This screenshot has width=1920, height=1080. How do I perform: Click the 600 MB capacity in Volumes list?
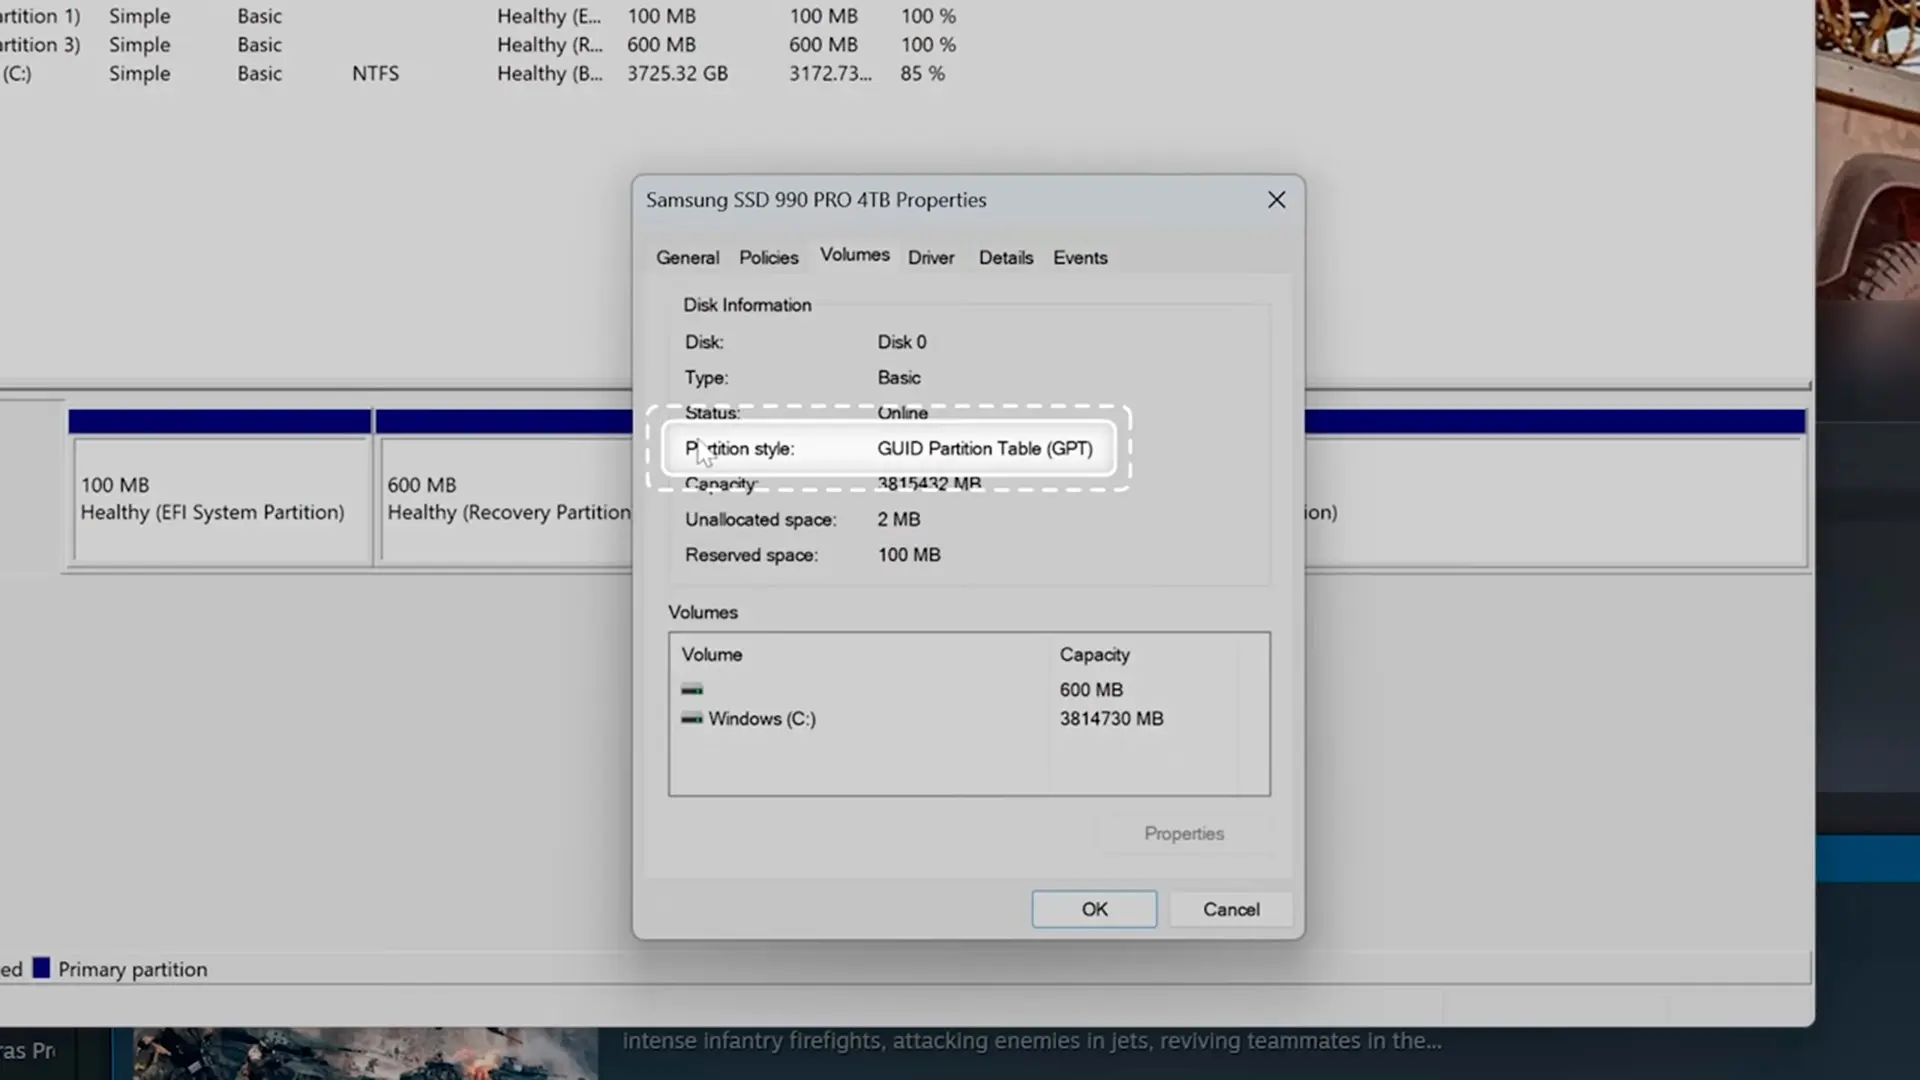click(x=1091, y=690)
